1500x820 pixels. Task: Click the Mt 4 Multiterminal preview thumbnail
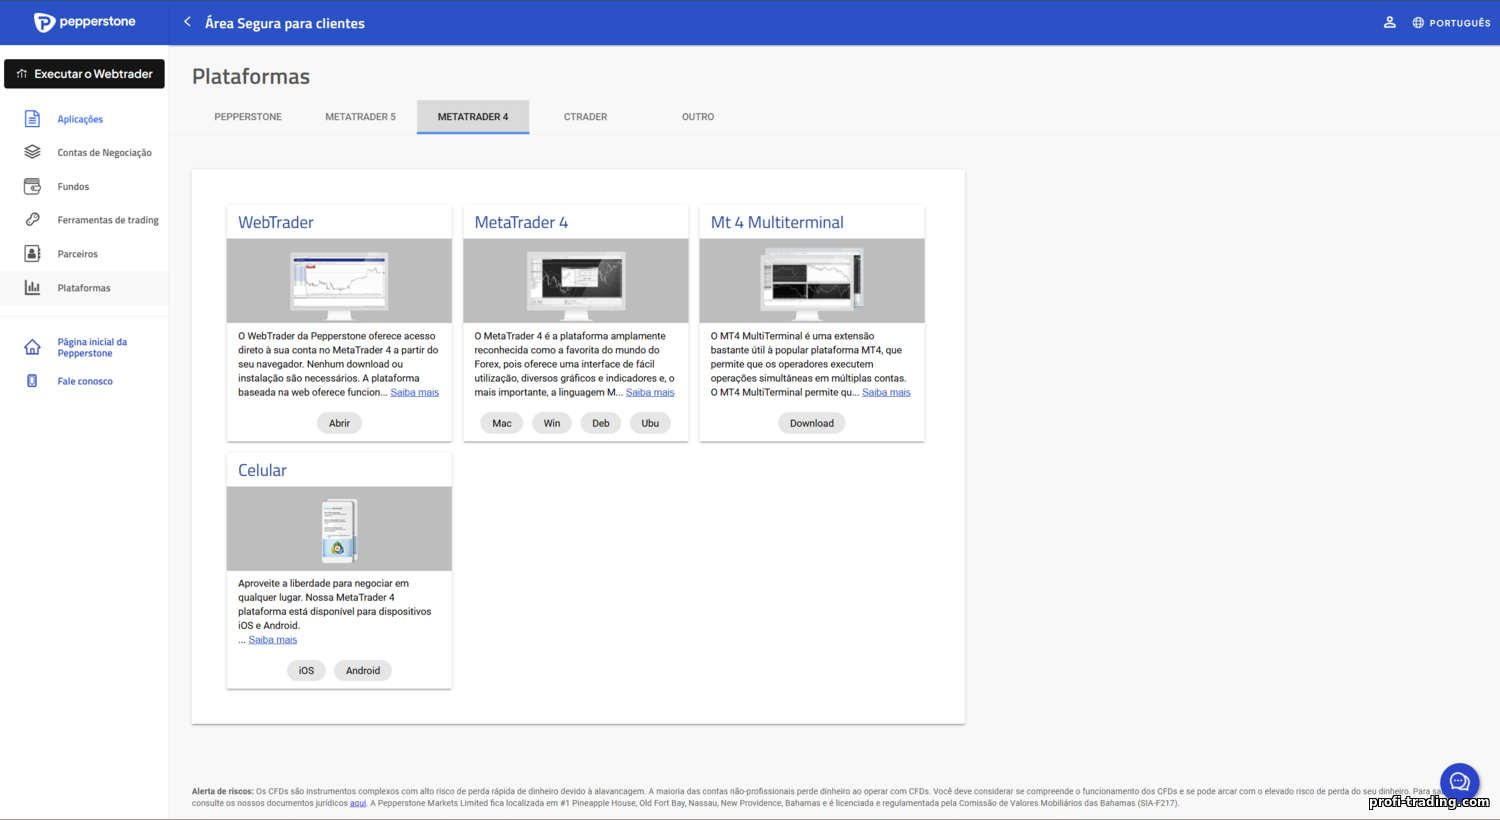click(812, 281)
